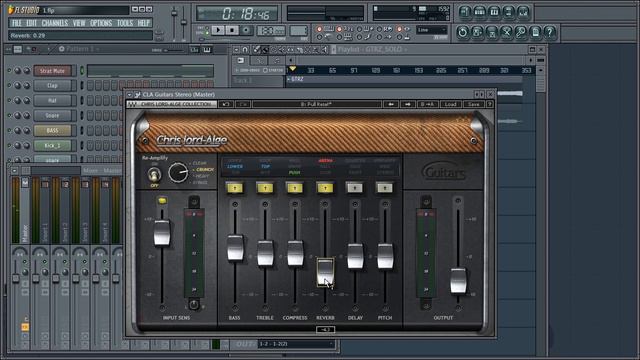Click the BASS channel button
Image resolution: width=640 pixels, height=360 pixels.
click(x=53, y=131)
